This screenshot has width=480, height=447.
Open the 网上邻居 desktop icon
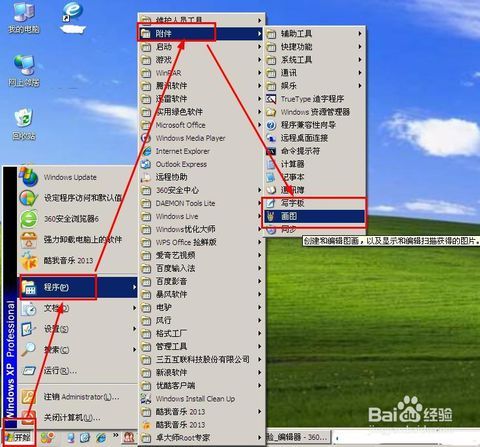pos(24,71)
